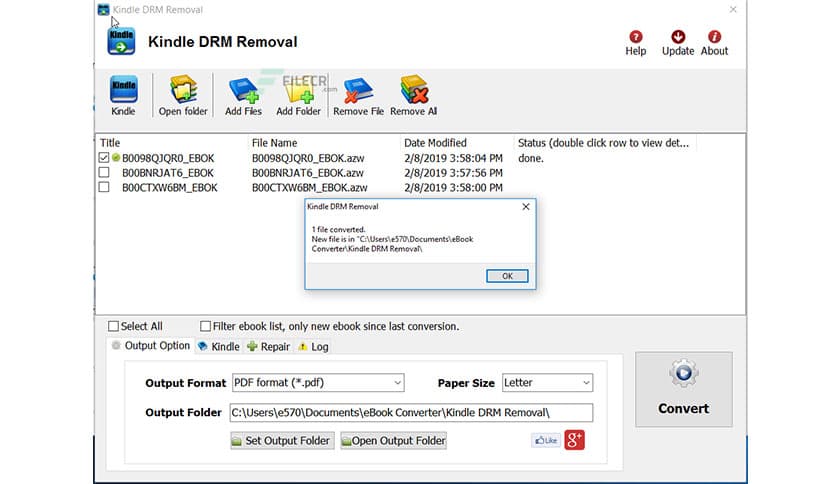Click Open Output Folder button
This screenshot has width=836, height=484.
pos(393,441)
